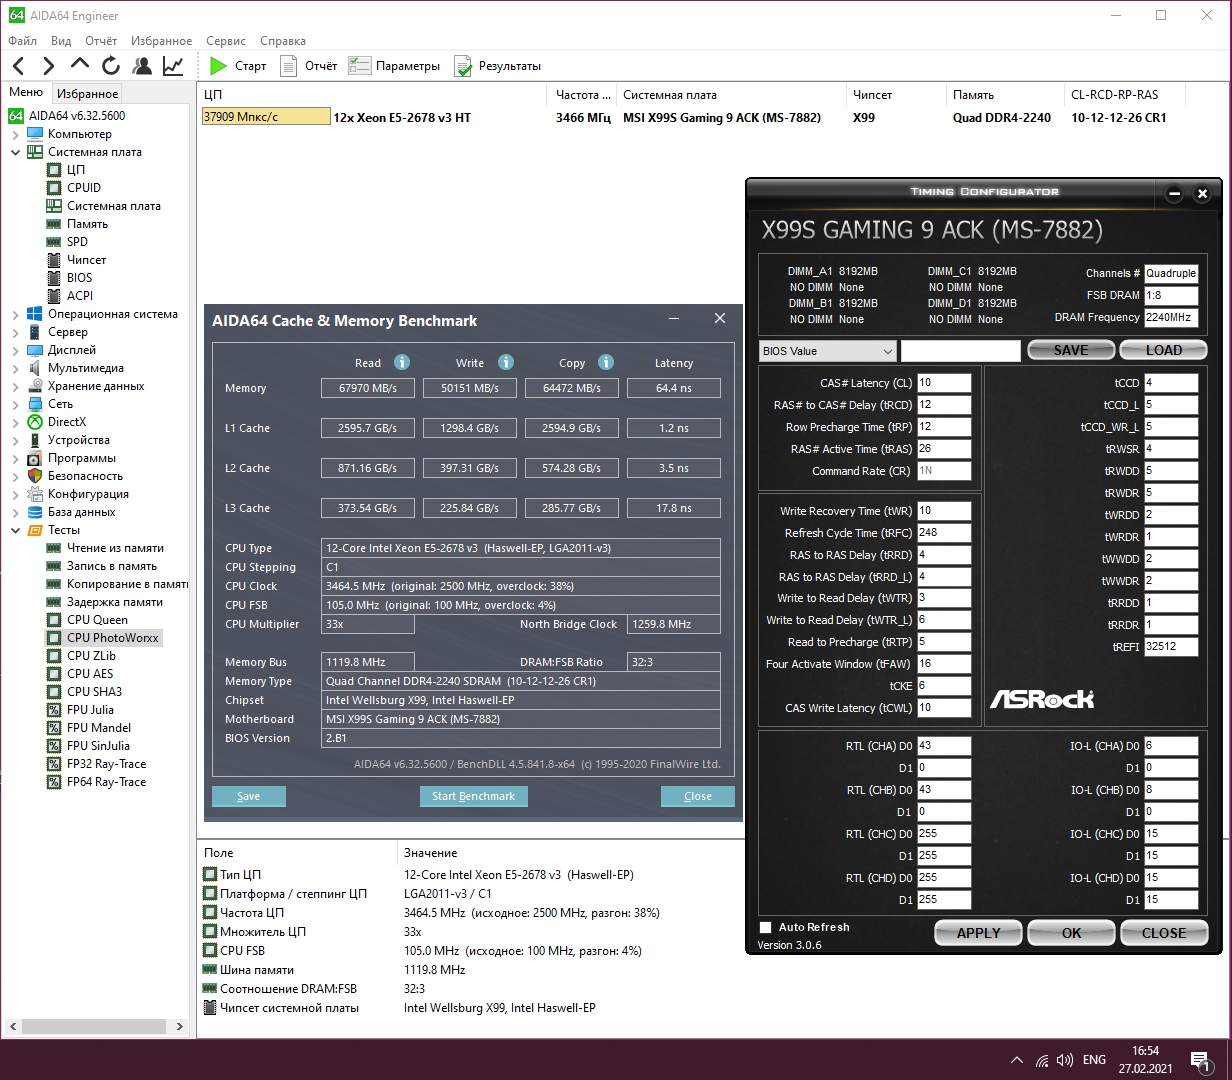Click the Back navigation arrow in toolbar
The image size is (1232, 1080).
click(19, 66)
